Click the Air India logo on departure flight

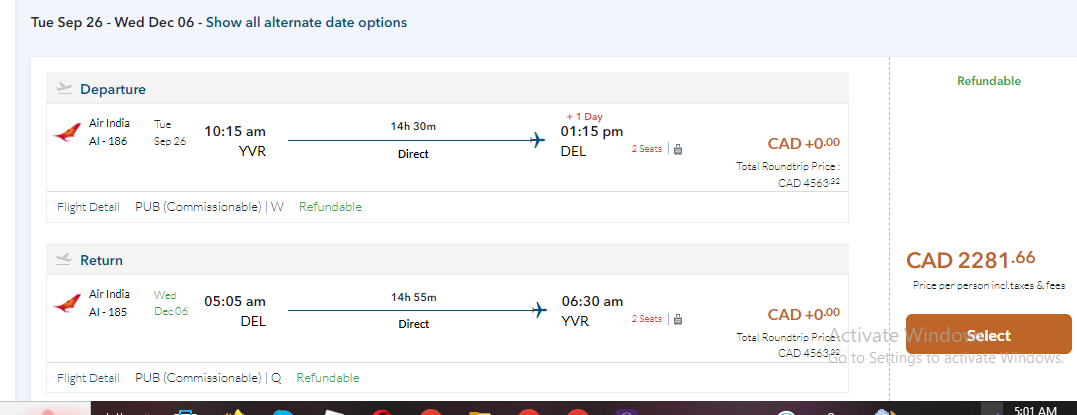68,132
